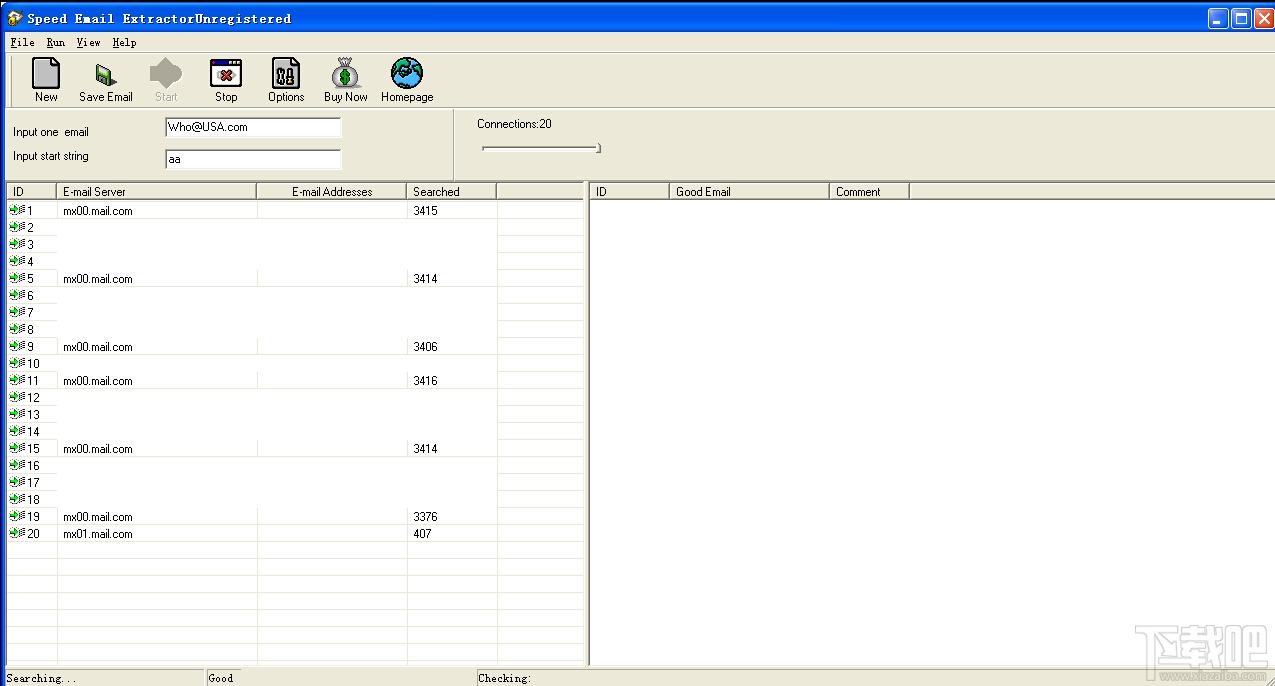Select connection row icon 3
Viewport: 1275px width, 686px height.
[17, 244]
